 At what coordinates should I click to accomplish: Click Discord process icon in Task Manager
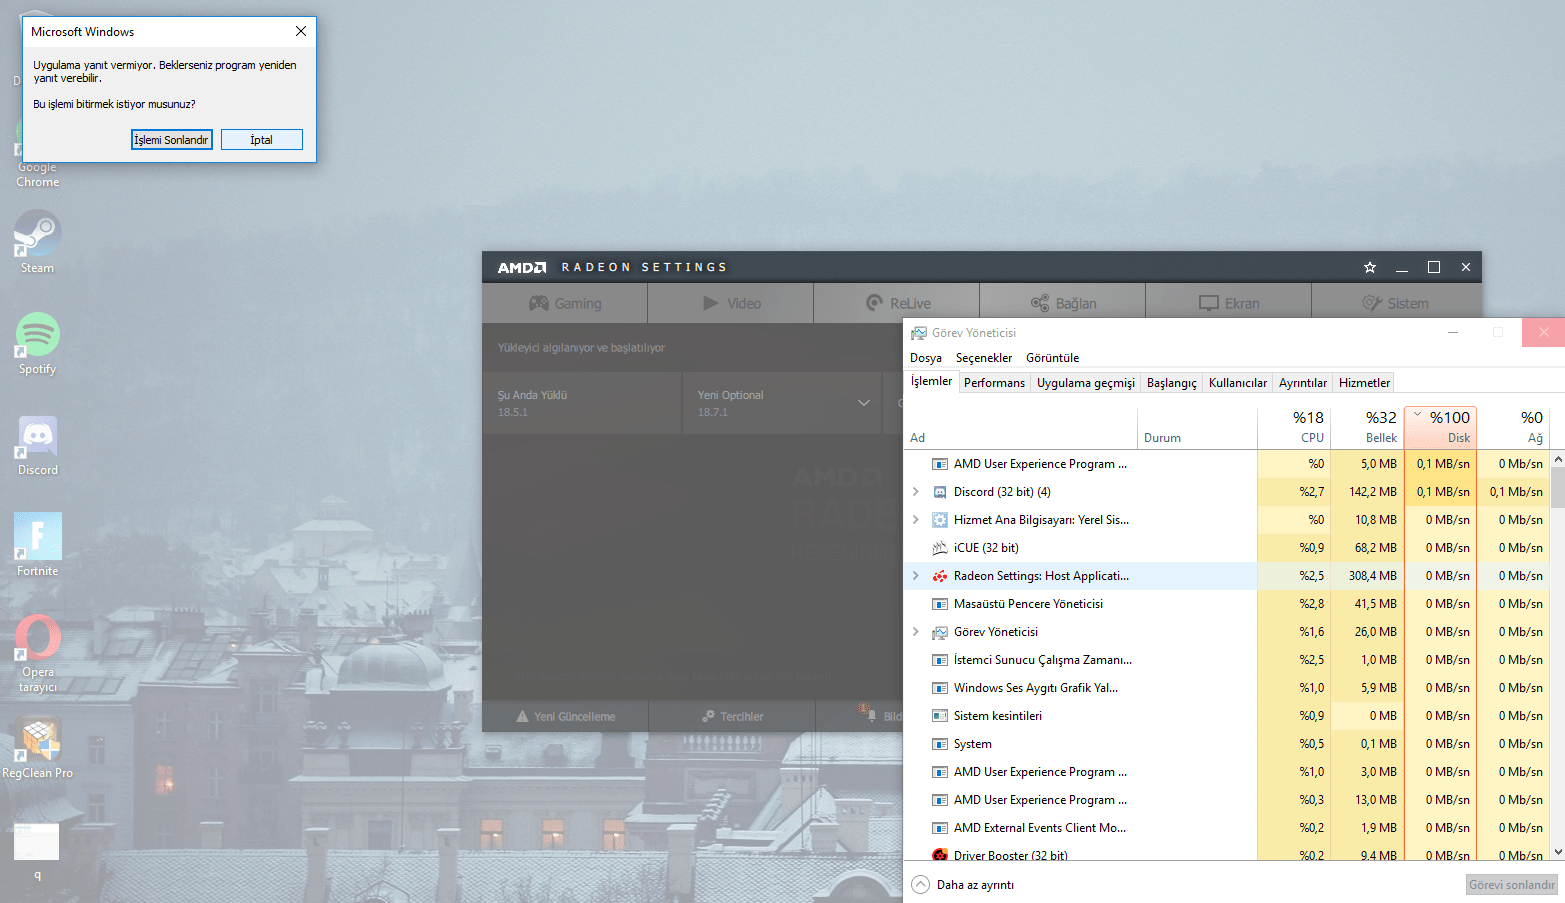pyautogui.click(x=940, y=492)
